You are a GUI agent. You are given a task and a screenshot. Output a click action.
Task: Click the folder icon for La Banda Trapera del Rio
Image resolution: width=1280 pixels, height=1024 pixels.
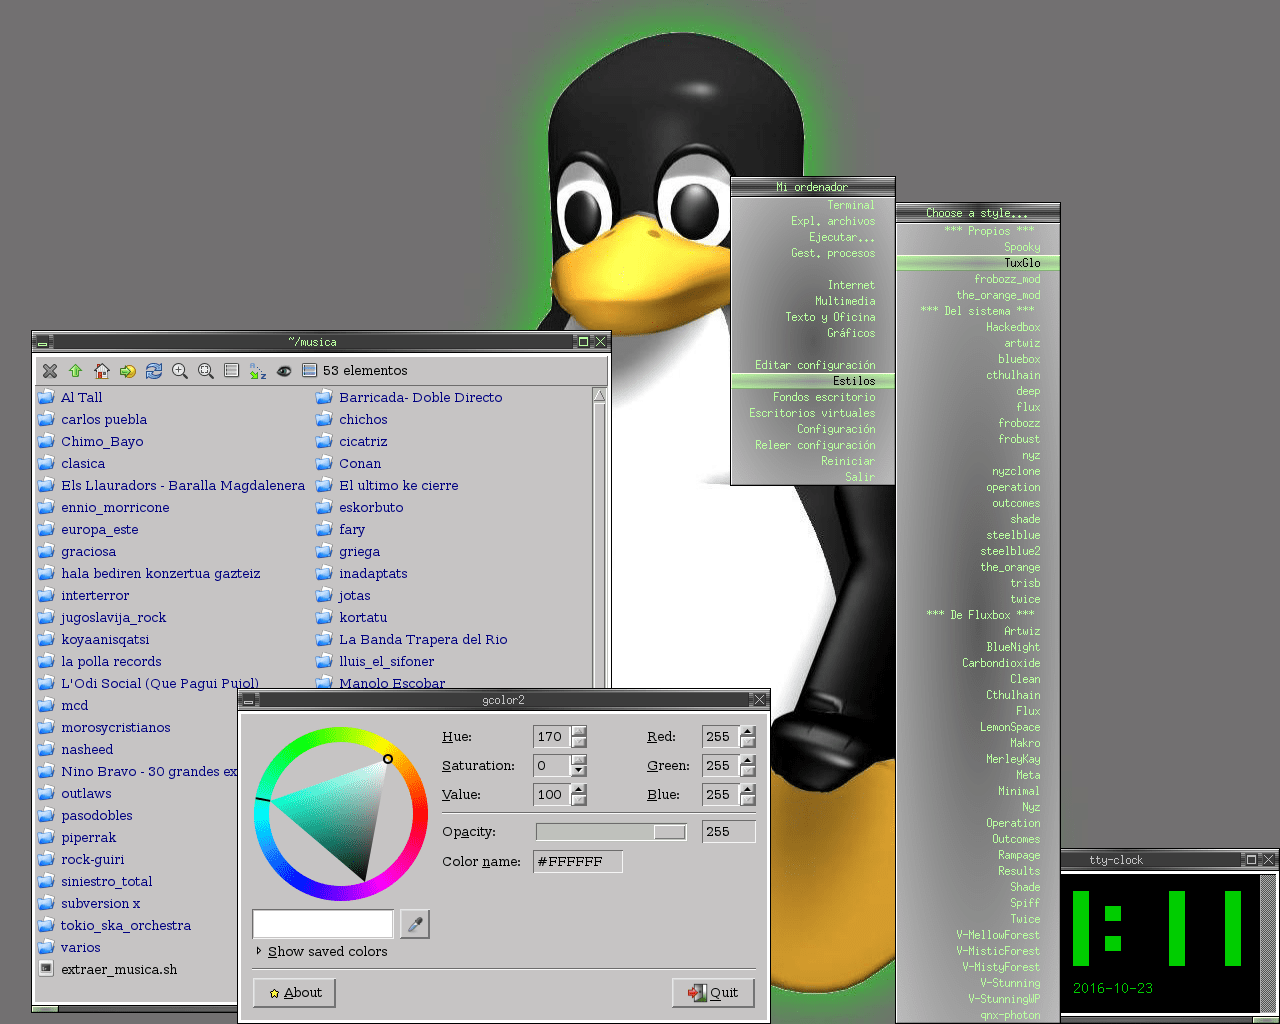coord(324,639)
